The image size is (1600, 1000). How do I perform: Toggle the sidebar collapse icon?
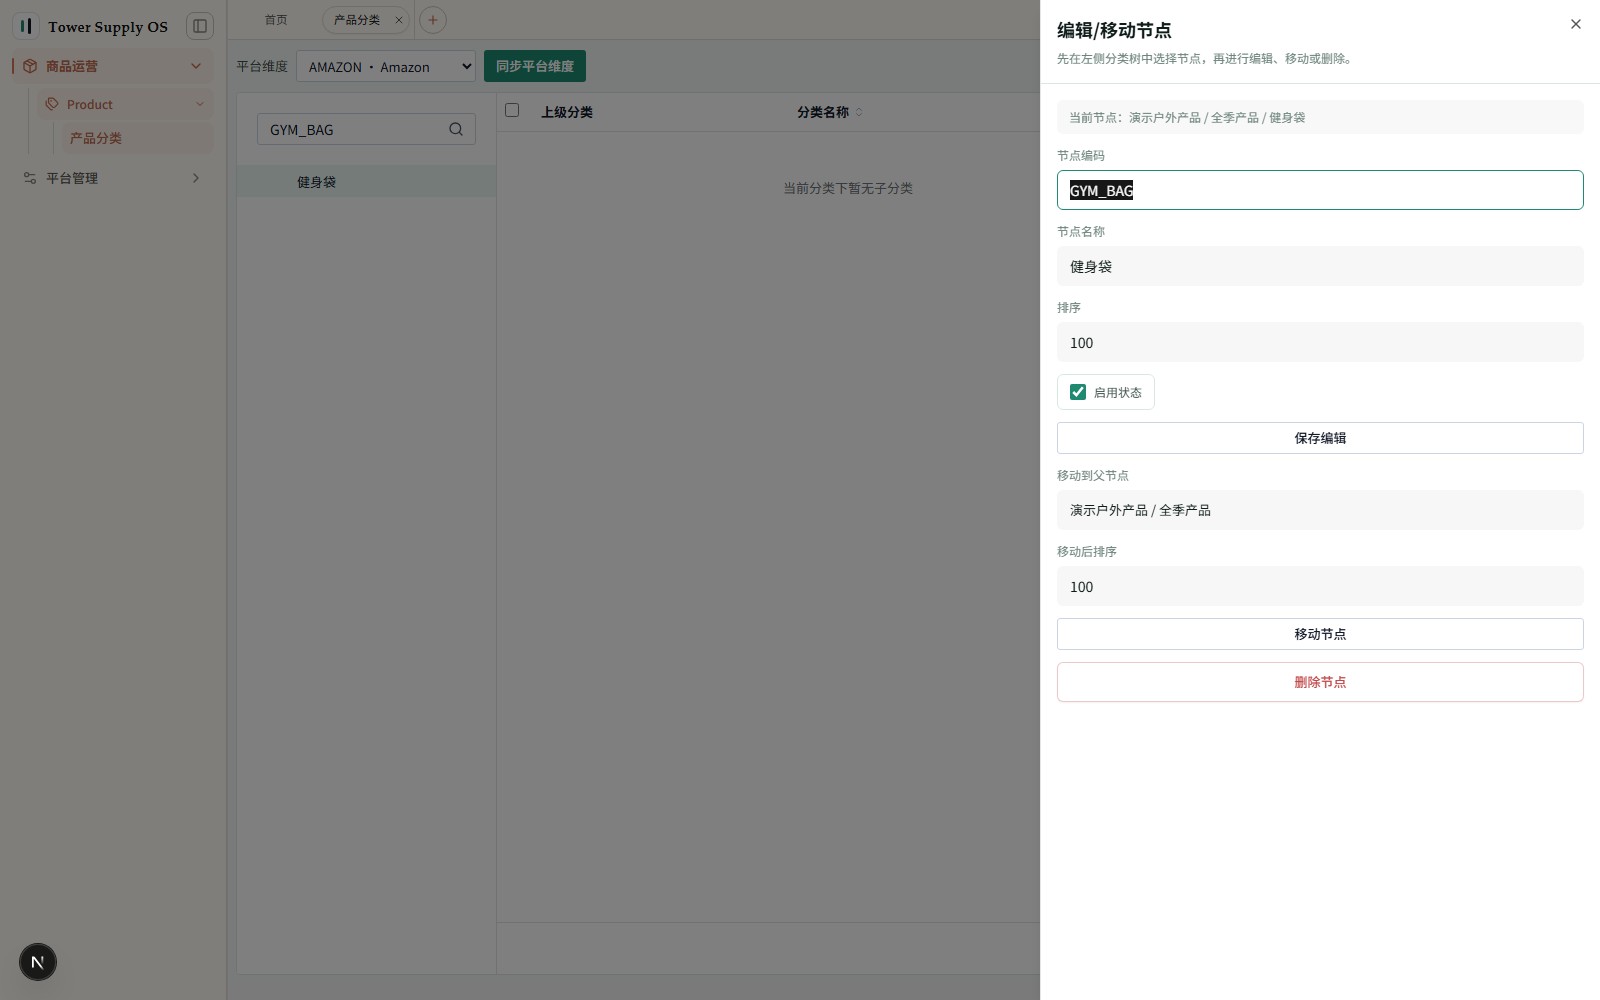point(200,26)
